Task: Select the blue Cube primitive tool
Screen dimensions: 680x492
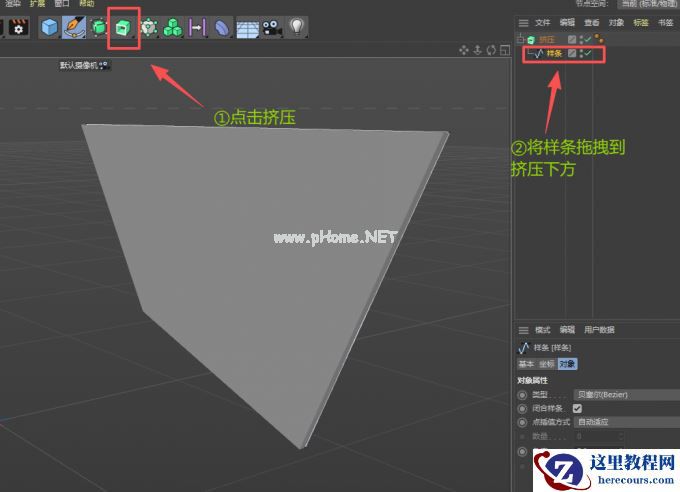Action: (x=49, y=27)
